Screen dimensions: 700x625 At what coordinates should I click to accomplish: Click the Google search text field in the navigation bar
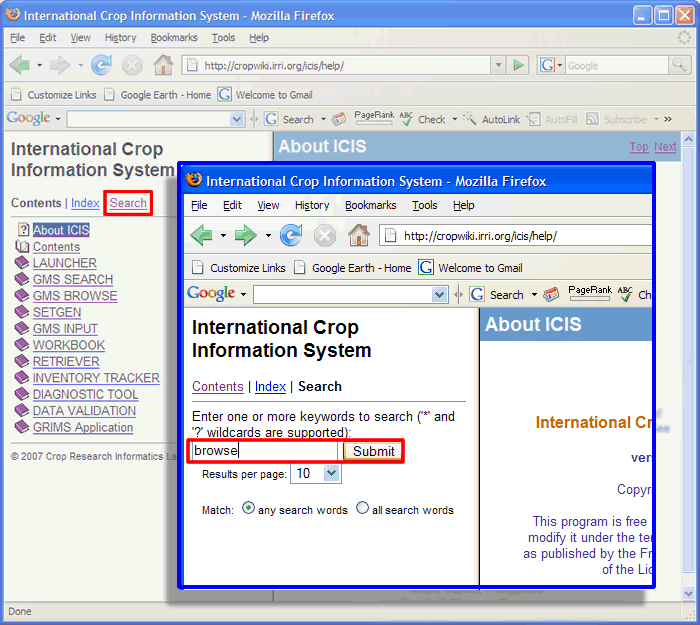[x=617, y=66]
